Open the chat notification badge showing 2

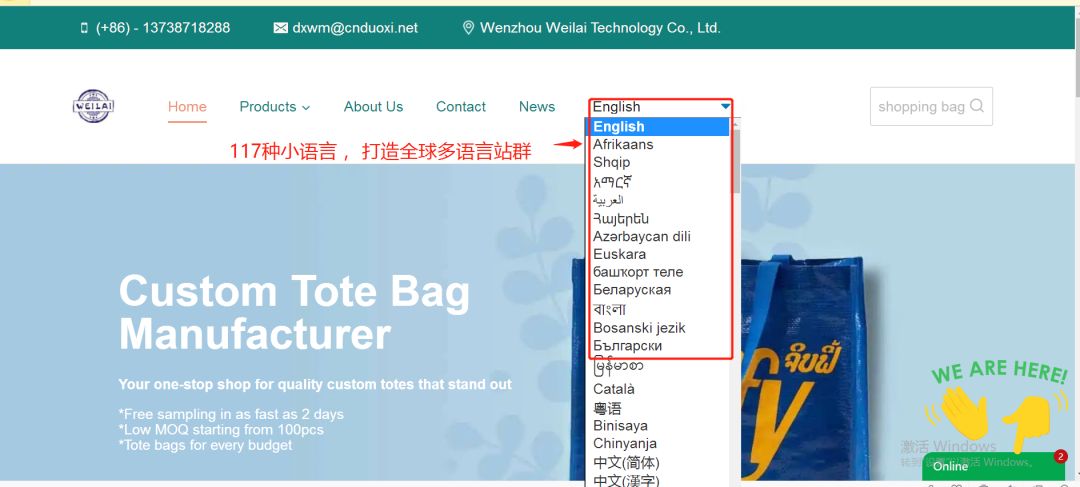pyautogui.click(x=1061, y=456)
